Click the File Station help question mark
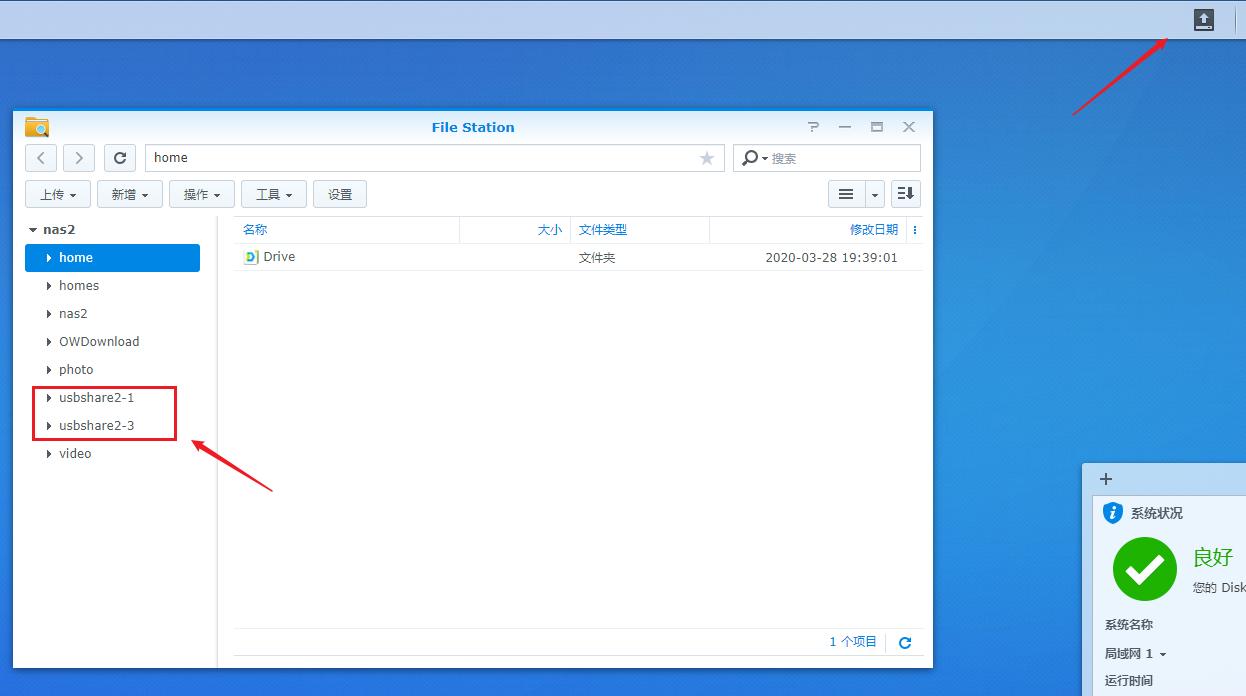 pyautogui.click(x=813, y=127)
